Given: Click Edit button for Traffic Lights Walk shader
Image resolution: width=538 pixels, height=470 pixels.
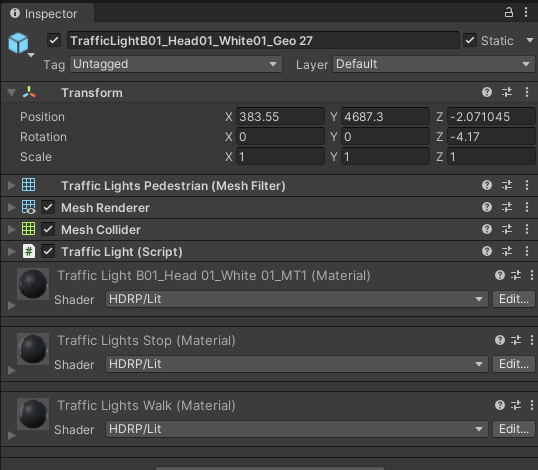Looking at the screenshot, I should (x=514, y=429).
